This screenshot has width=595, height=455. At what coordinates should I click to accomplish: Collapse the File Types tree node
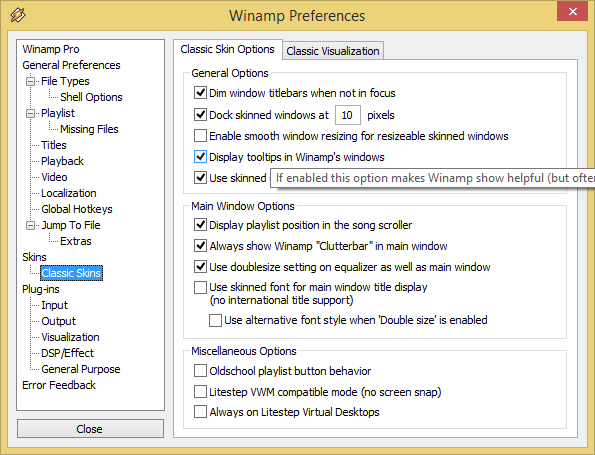pyautogui.click(x=30, y=81)
